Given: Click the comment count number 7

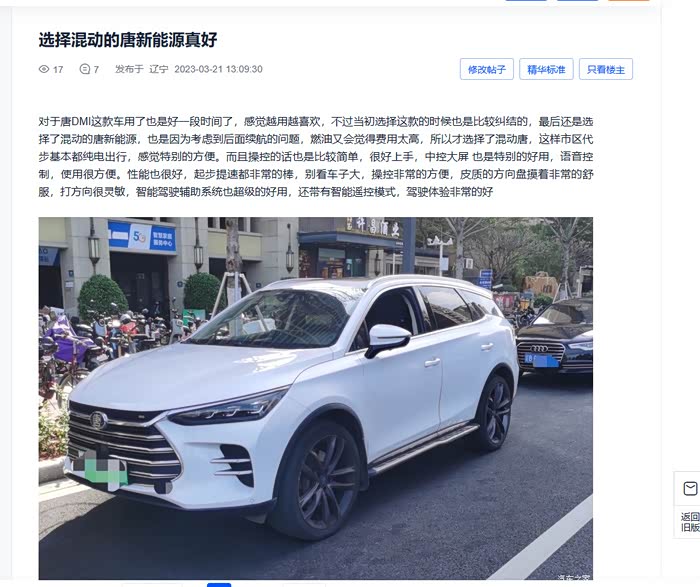Looking at the screenshot, I should (x=96, y=70).
